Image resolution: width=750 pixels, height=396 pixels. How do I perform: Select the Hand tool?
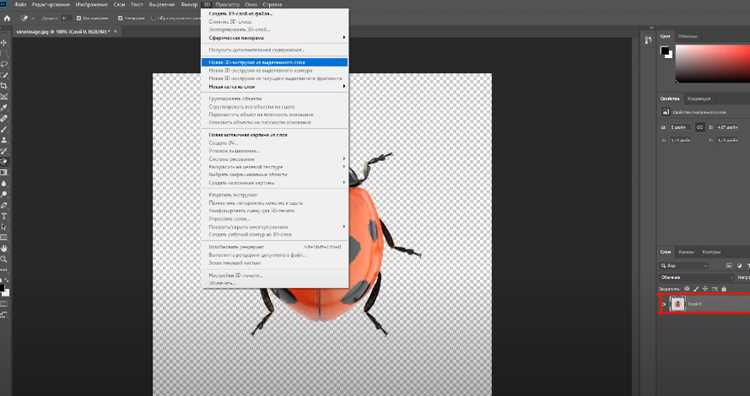4,248
